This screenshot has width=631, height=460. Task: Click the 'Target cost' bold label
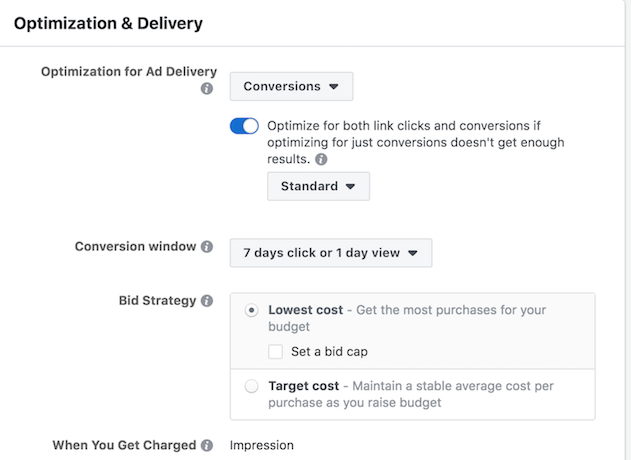click(304, 386)
